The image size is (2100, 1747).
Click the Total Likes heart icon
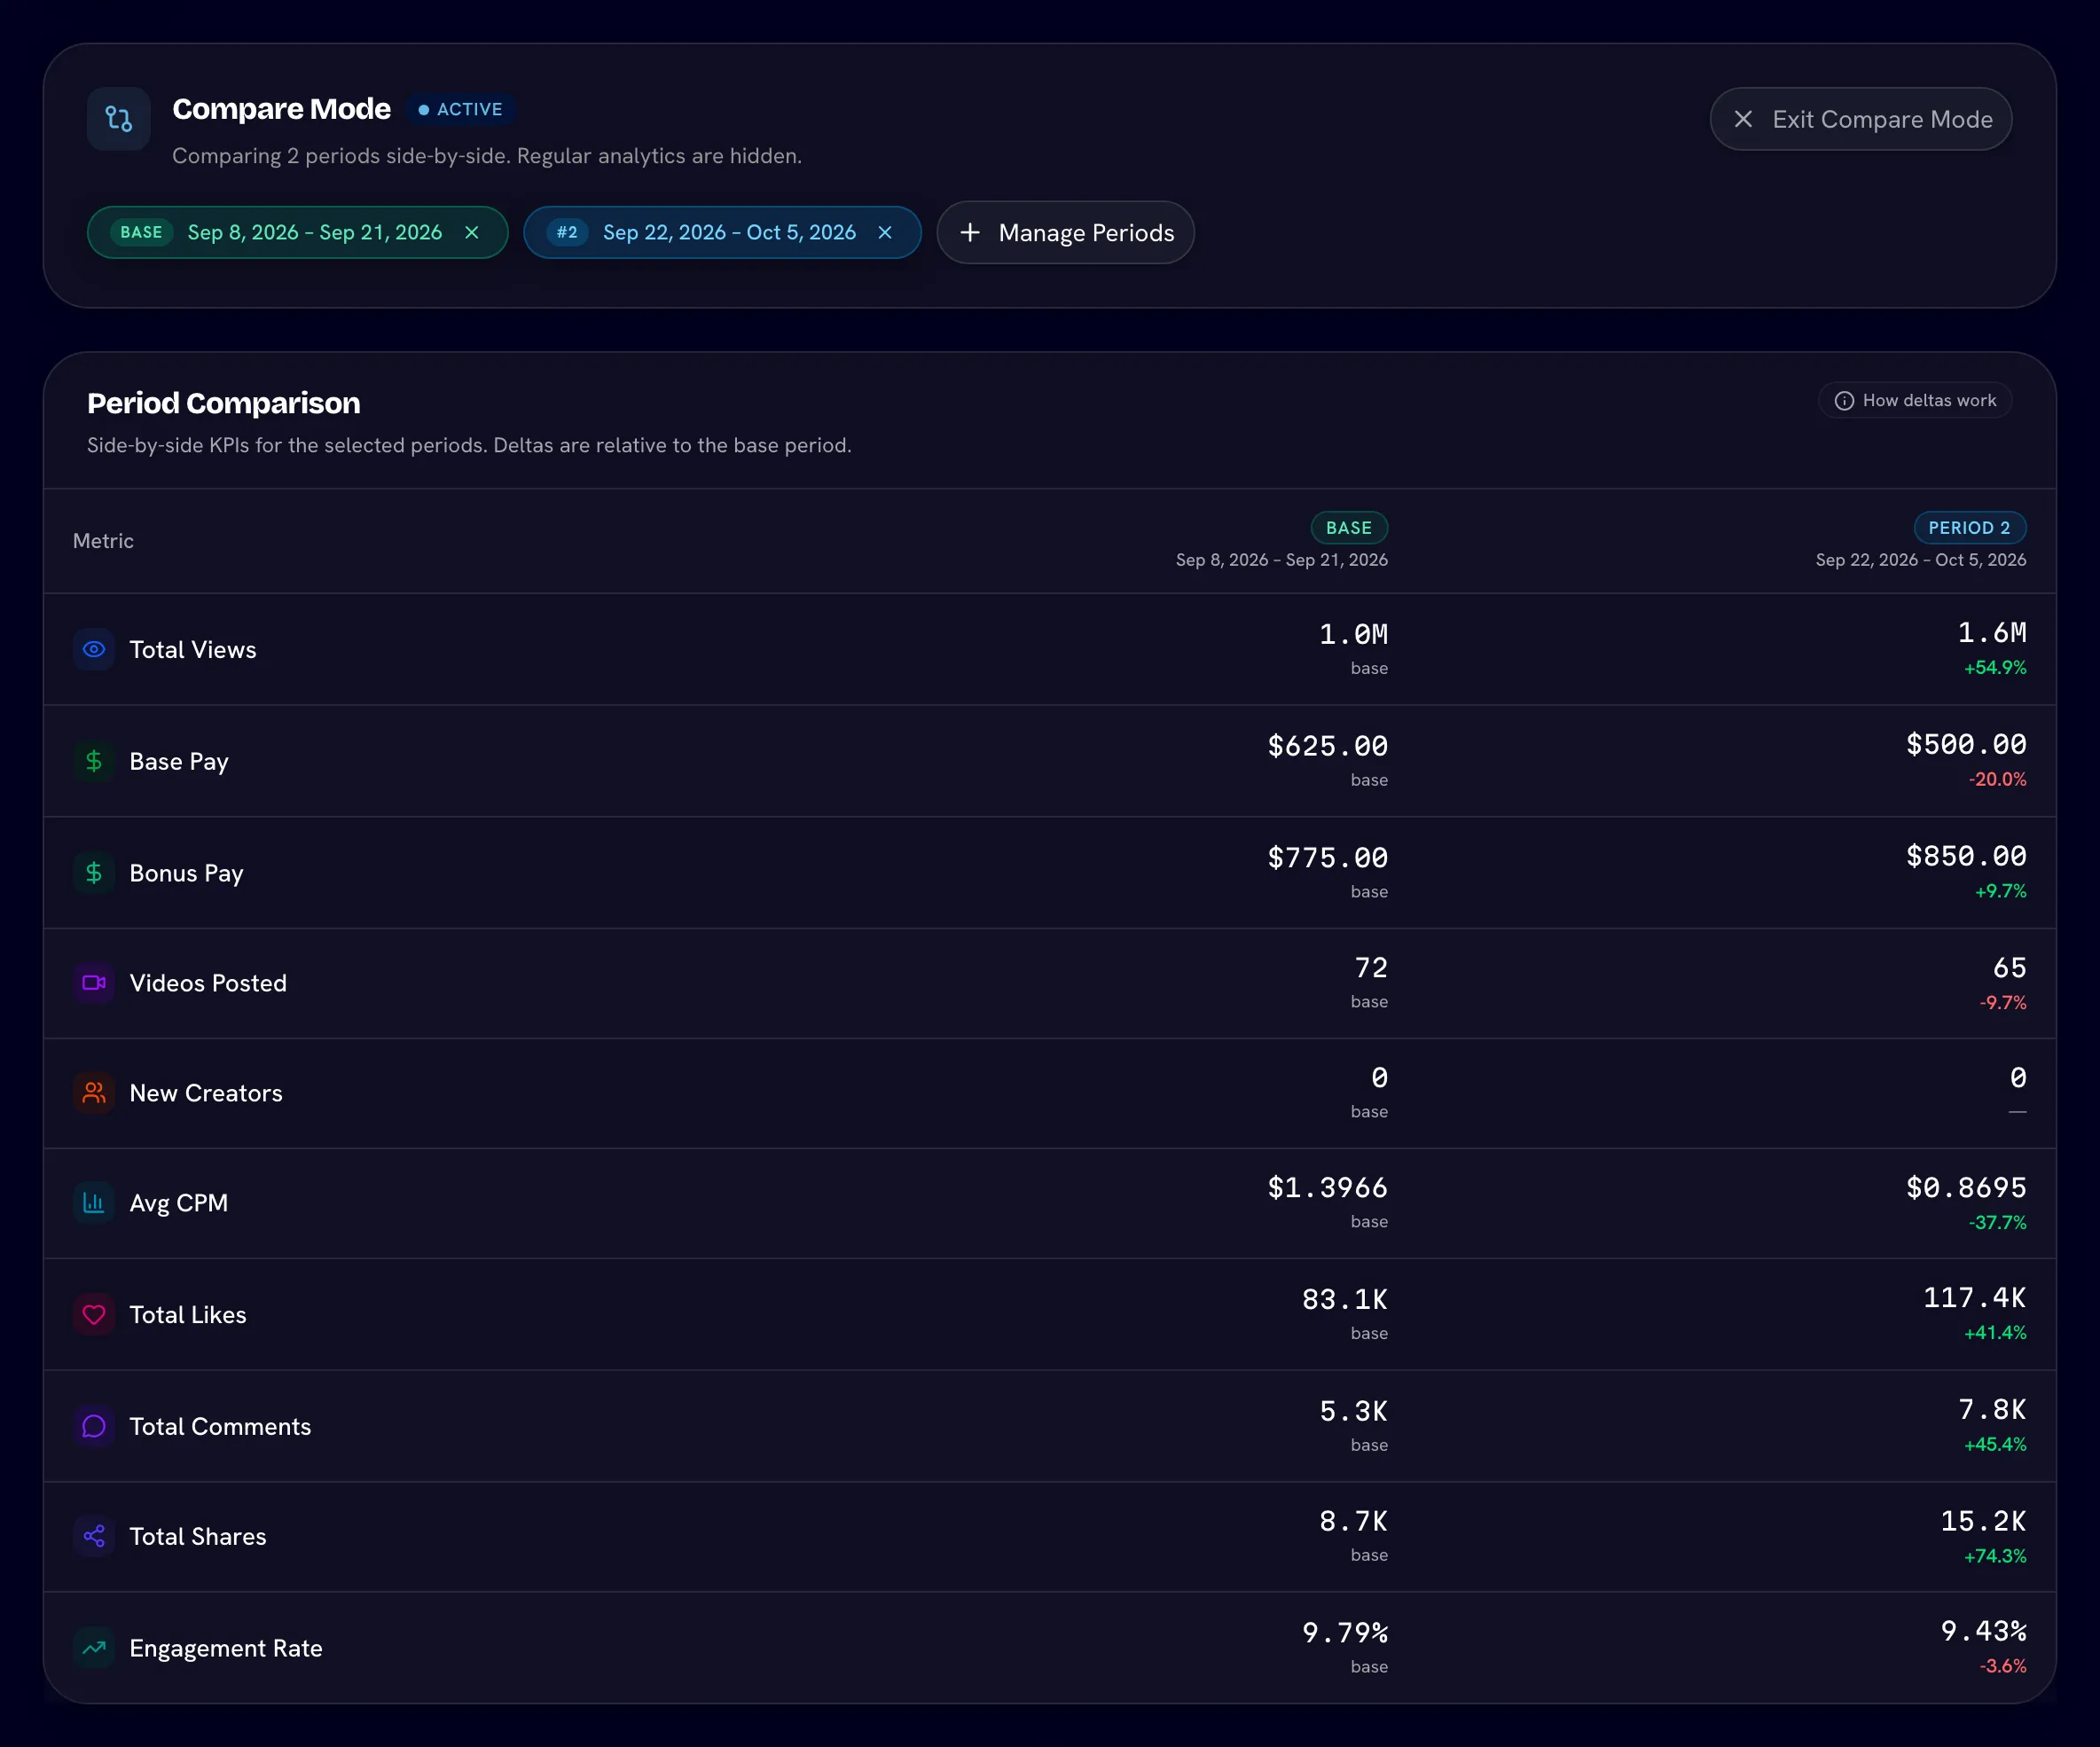(94, 1315)
